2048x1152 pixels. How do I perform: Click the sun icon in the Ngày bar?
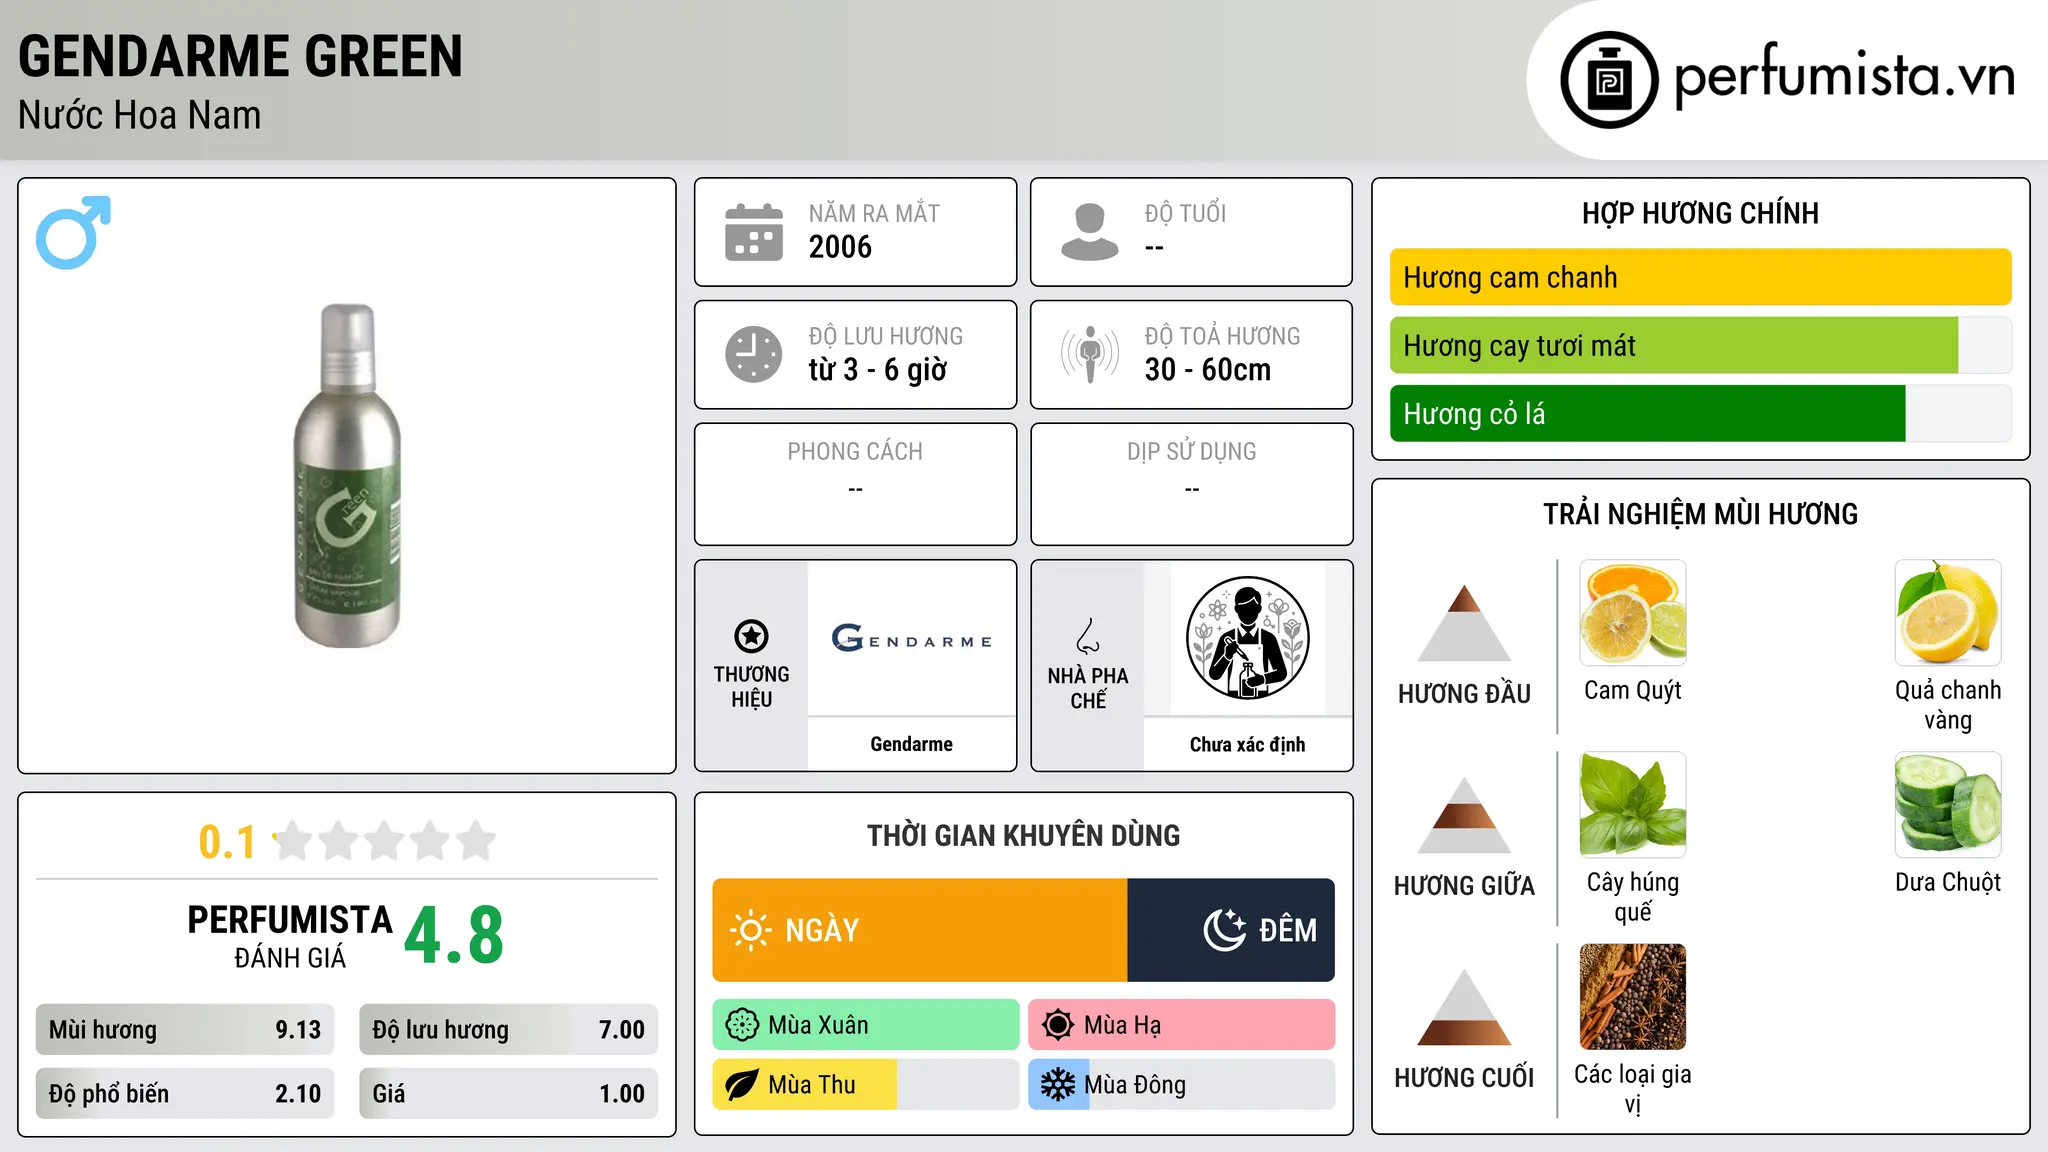(x=751, y=930)
